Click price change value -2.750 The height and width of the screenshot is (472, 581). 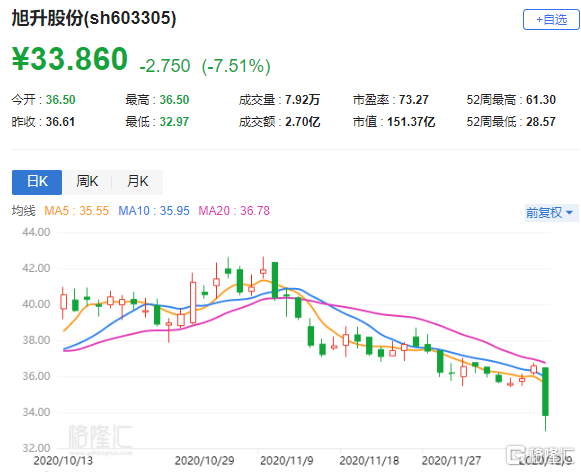(x=165, y=66)
